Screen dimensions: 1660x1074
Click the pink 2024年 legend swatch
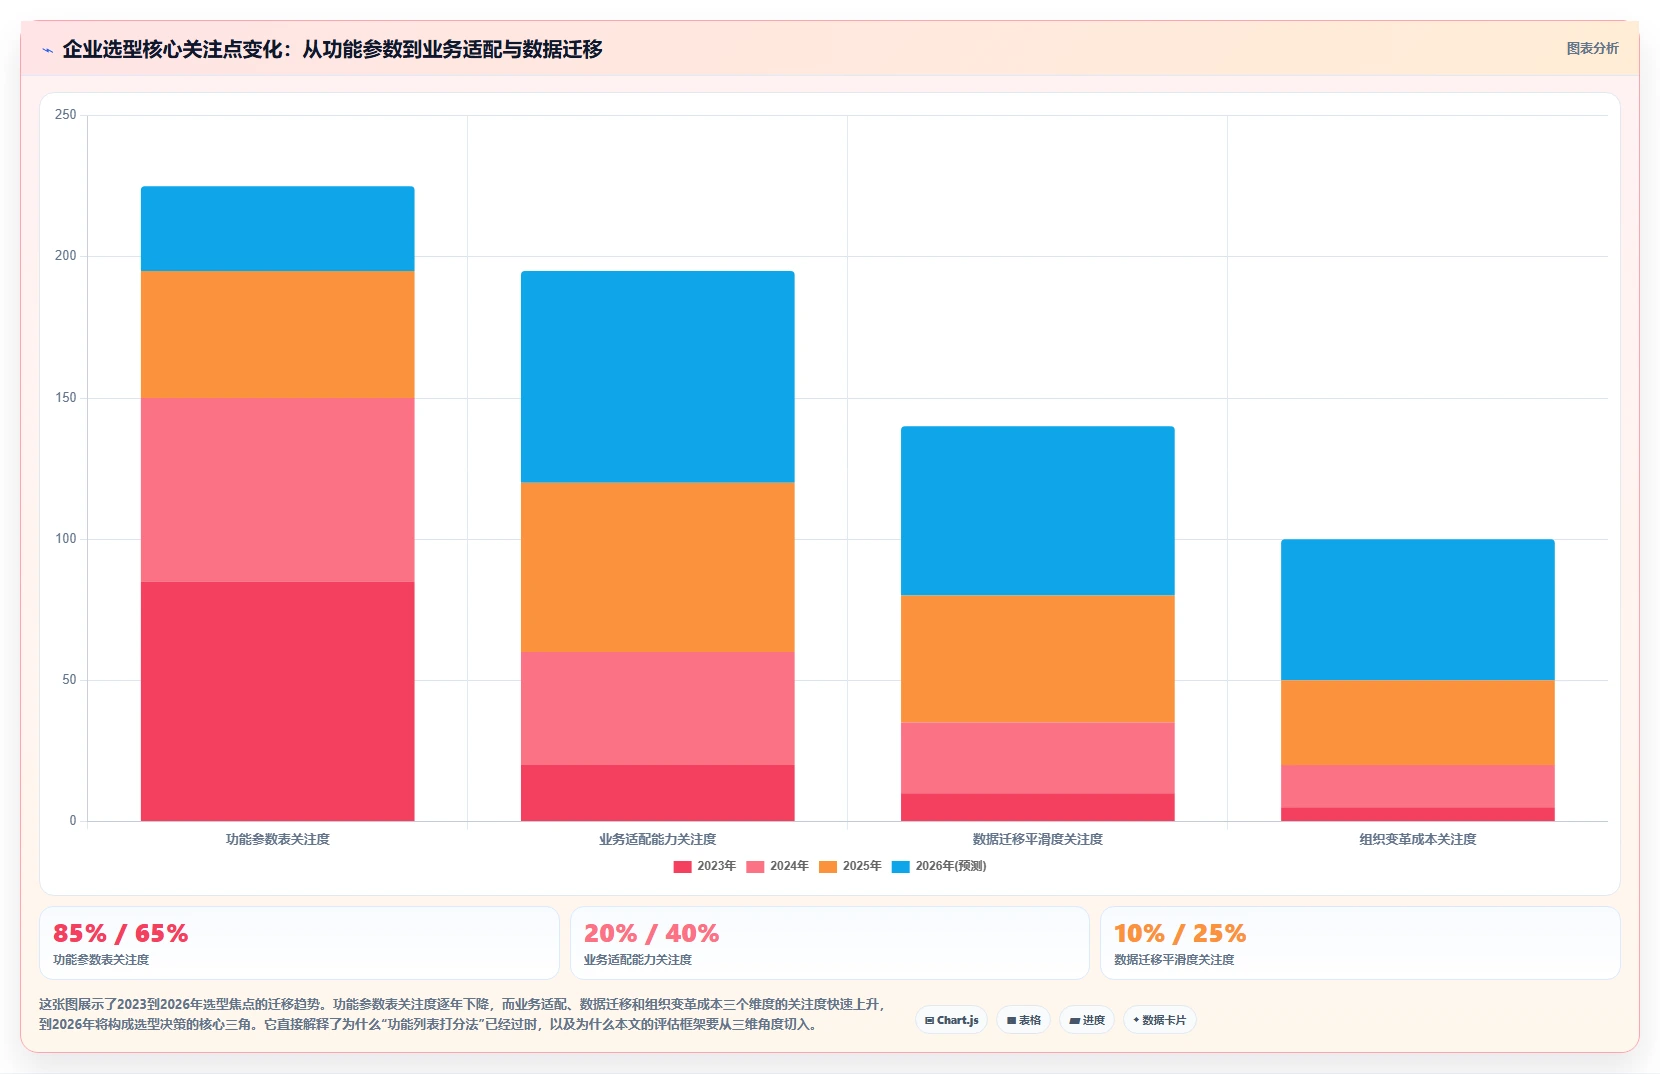click(x=755, y=866)
